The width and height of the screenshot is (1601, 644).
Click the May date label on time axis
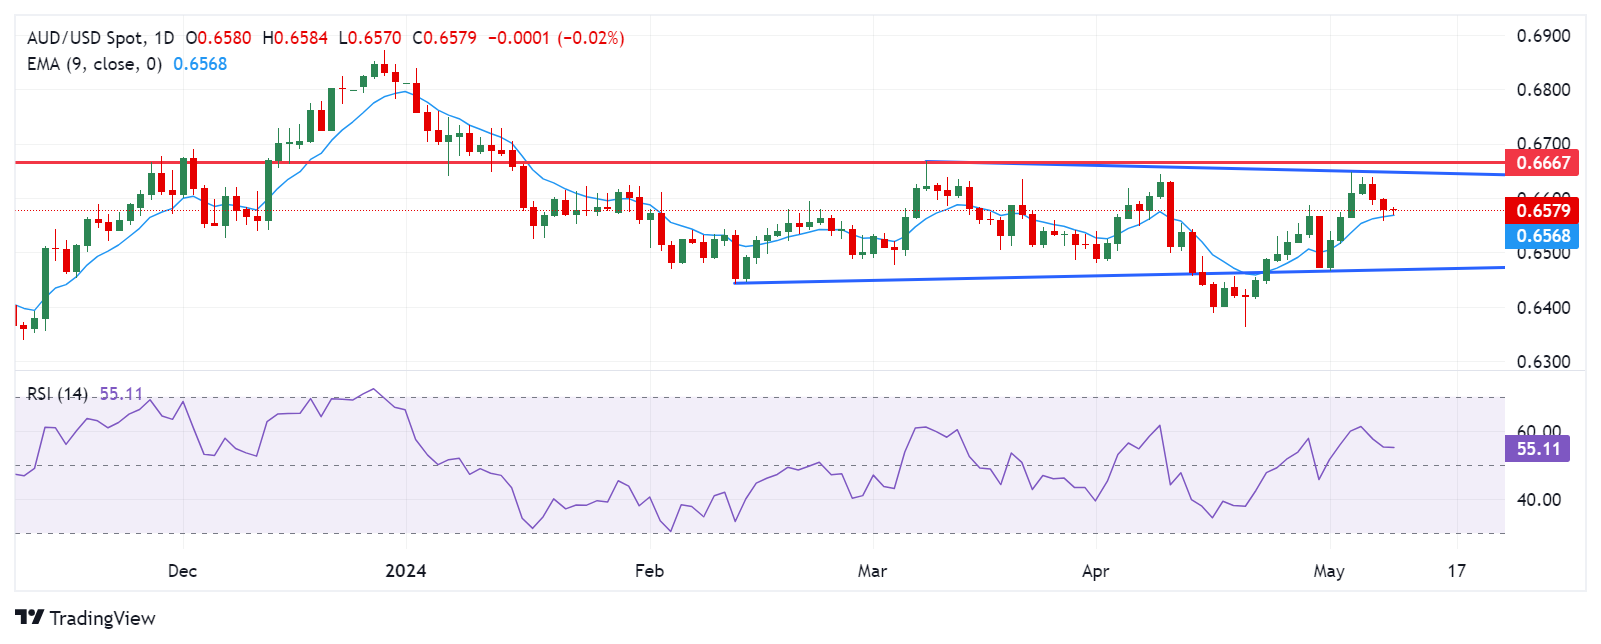[x=1329, y=571]
